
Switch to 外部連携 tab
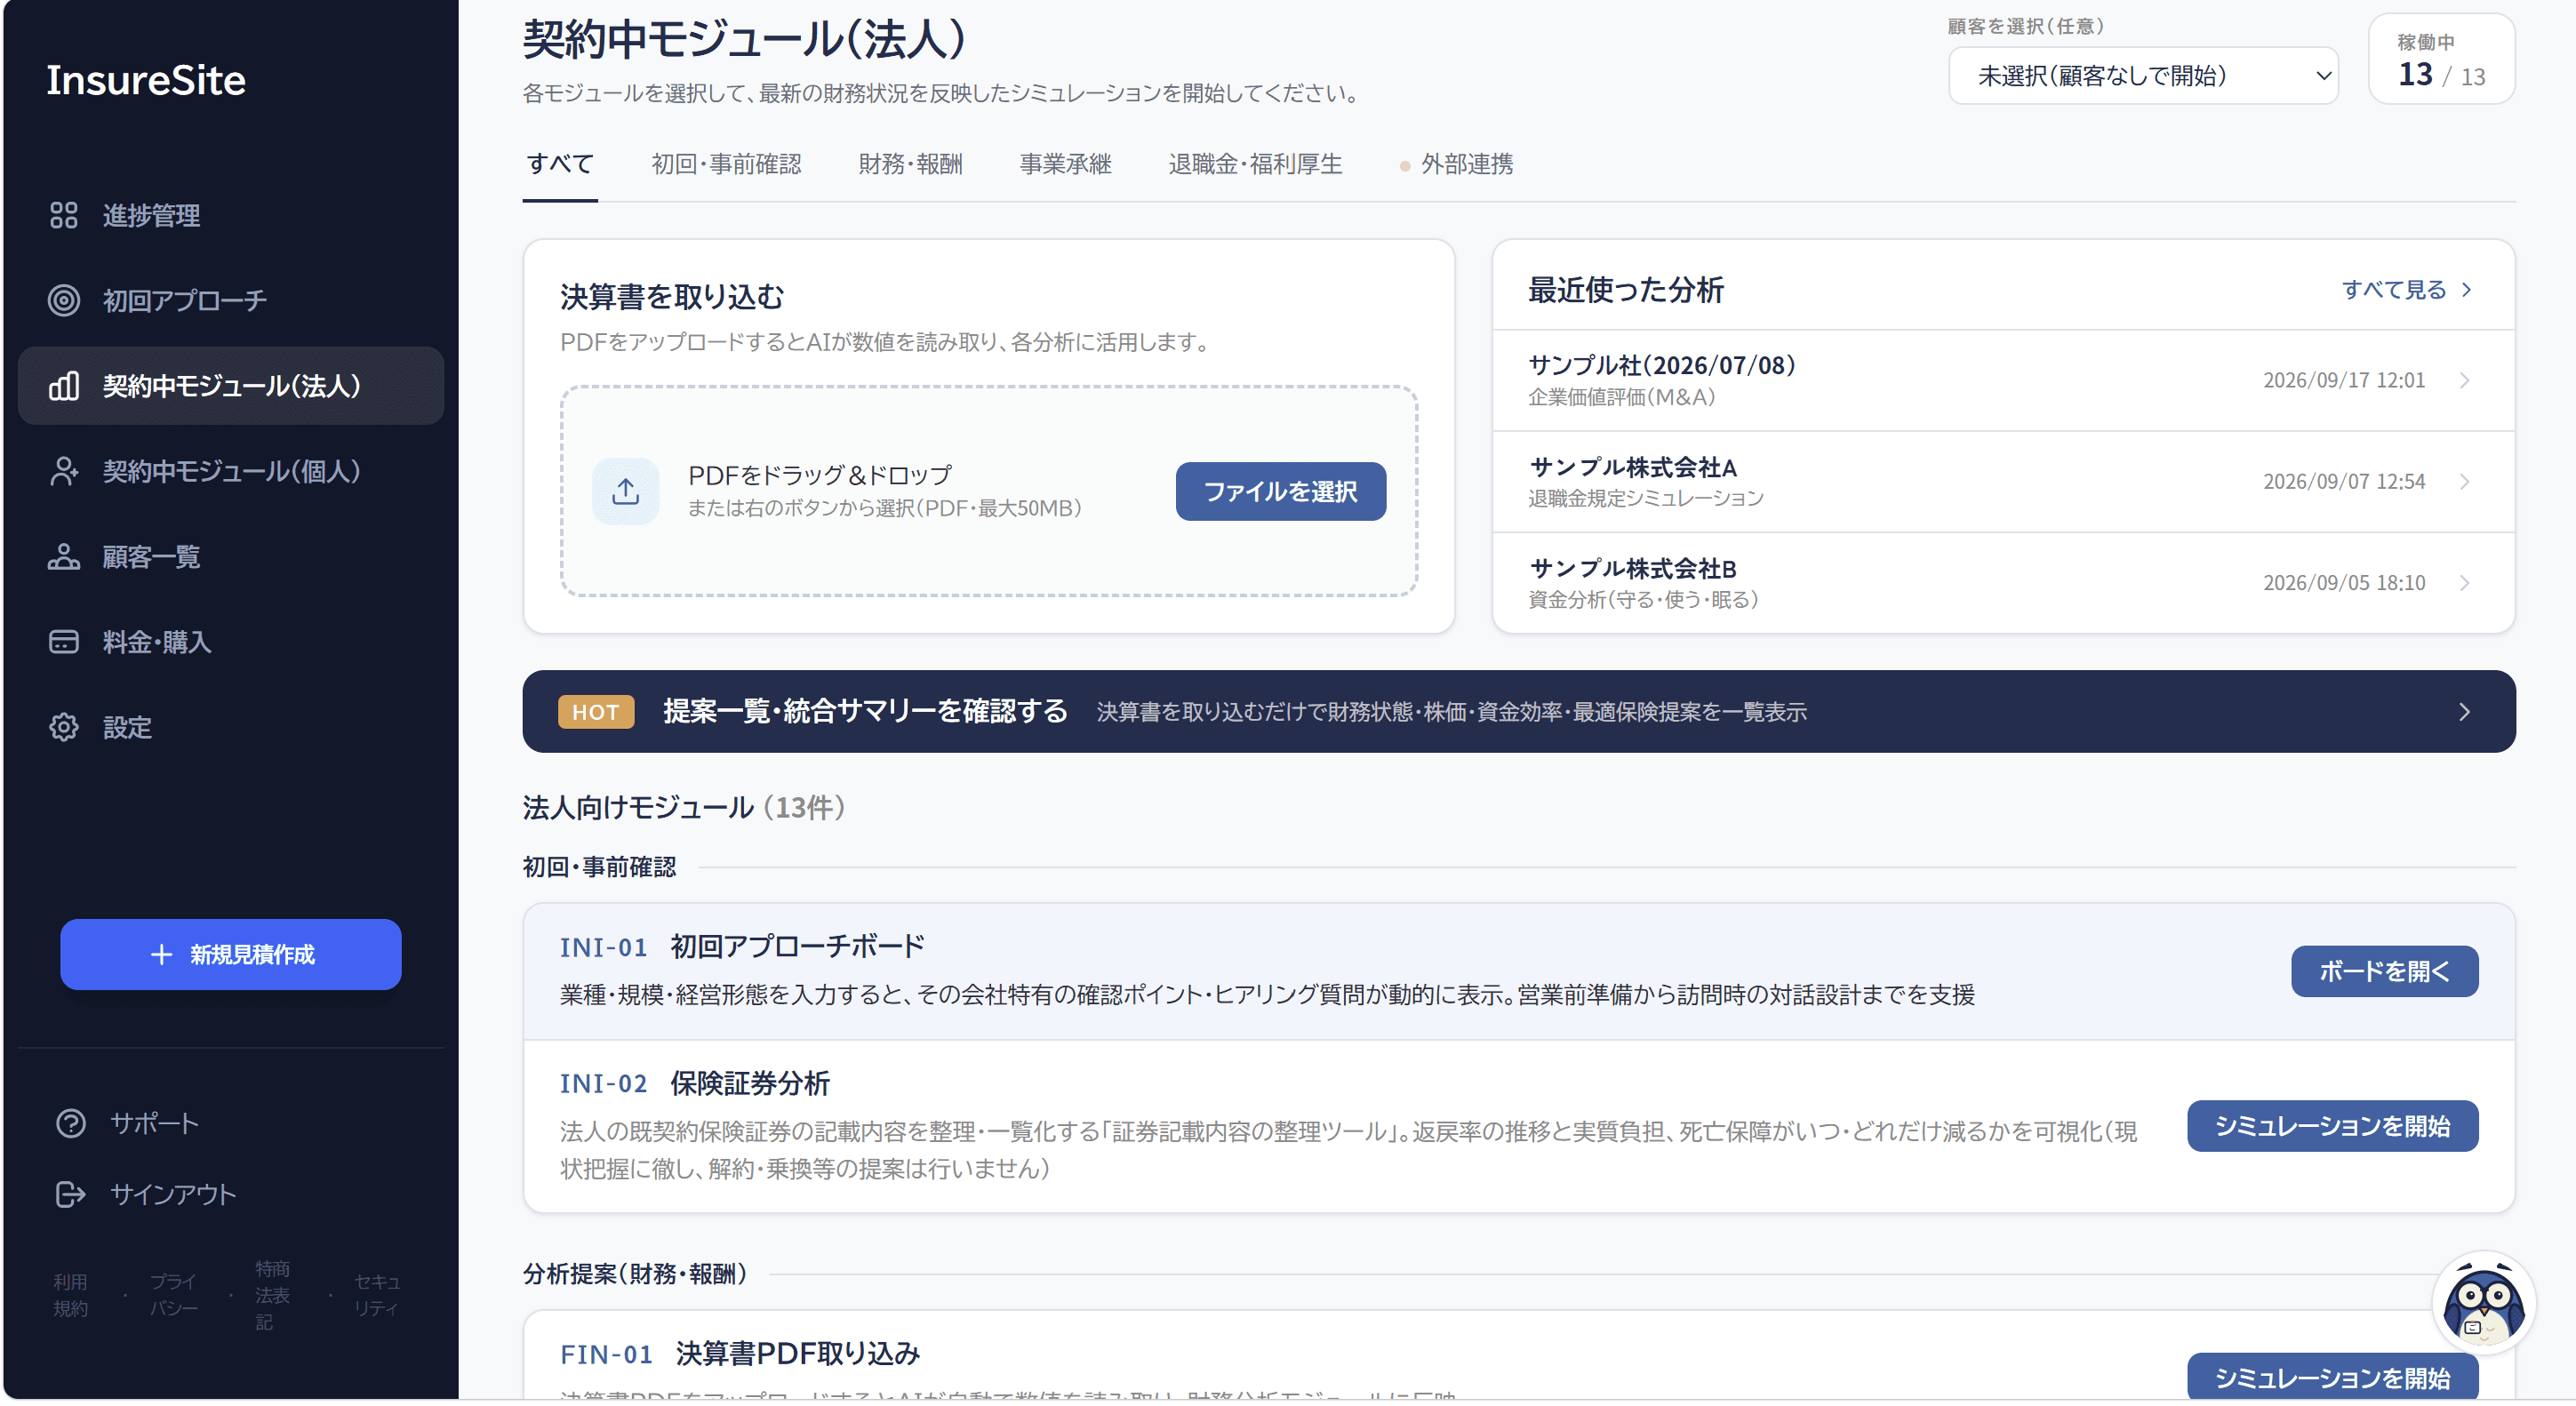point(1457,164)
